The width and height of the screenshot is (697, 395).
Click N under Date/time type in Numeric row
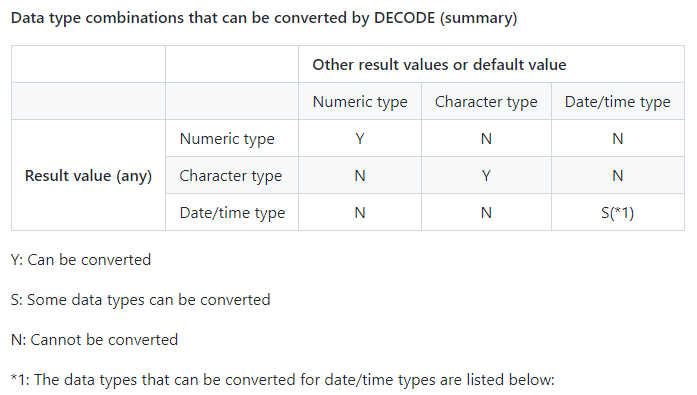click(x=617, y=139)
